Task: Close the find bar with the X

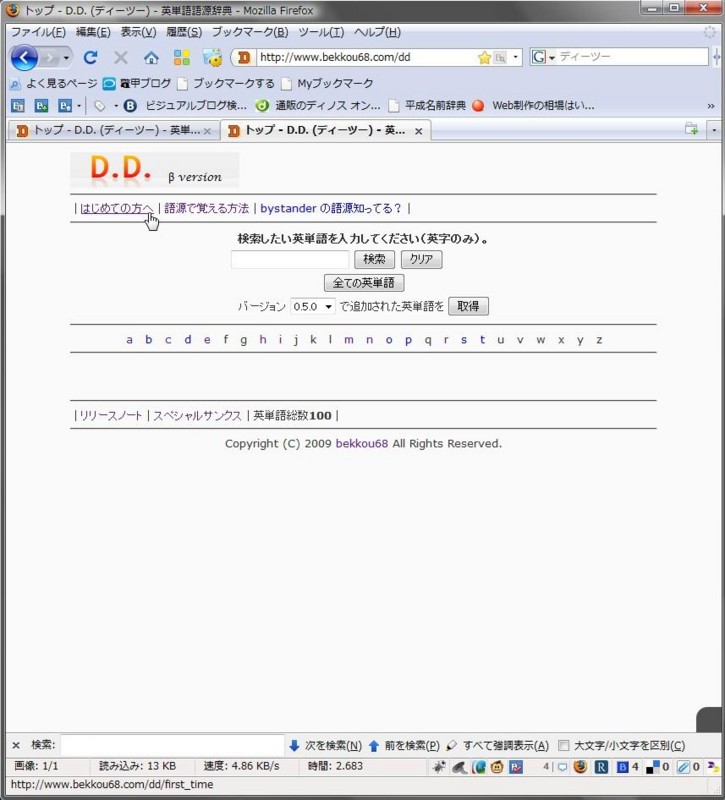Action: point(16,745)
